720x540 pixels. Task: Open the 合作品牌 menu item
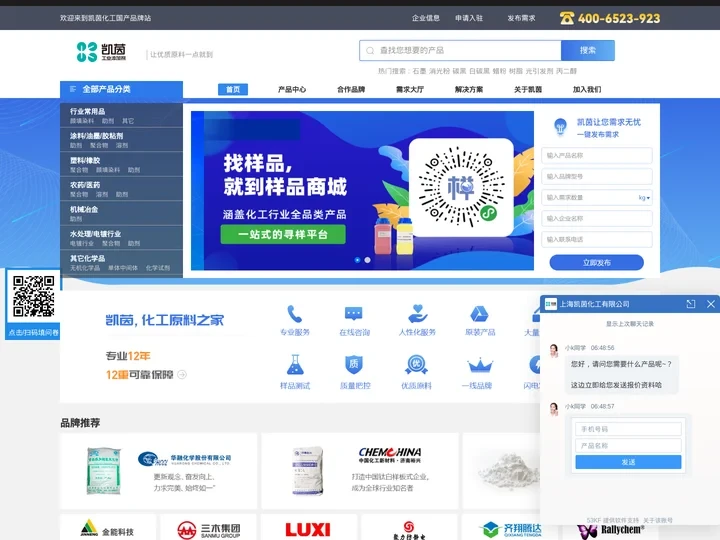coord(351,89)
